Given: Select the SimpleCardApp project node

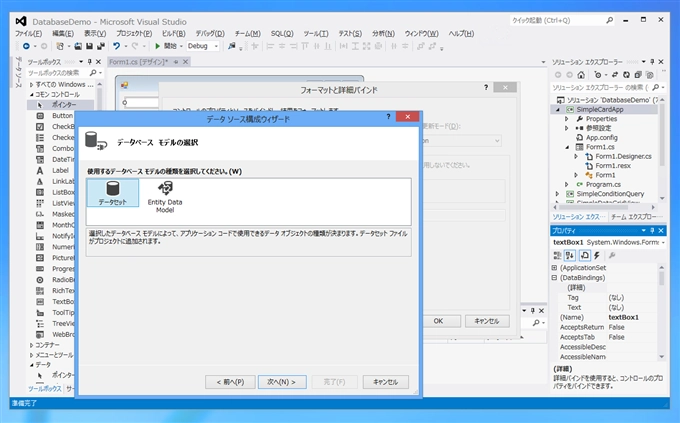Looking at the screenshot, I should point(600,109).
